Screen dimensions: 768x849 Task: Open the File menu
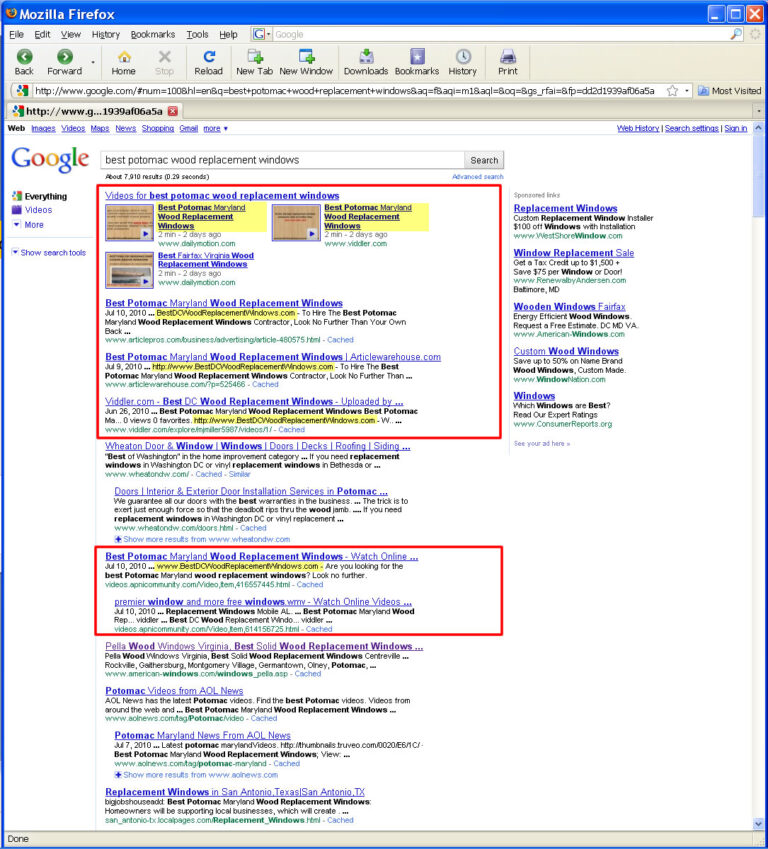click(x=17, y=34)
